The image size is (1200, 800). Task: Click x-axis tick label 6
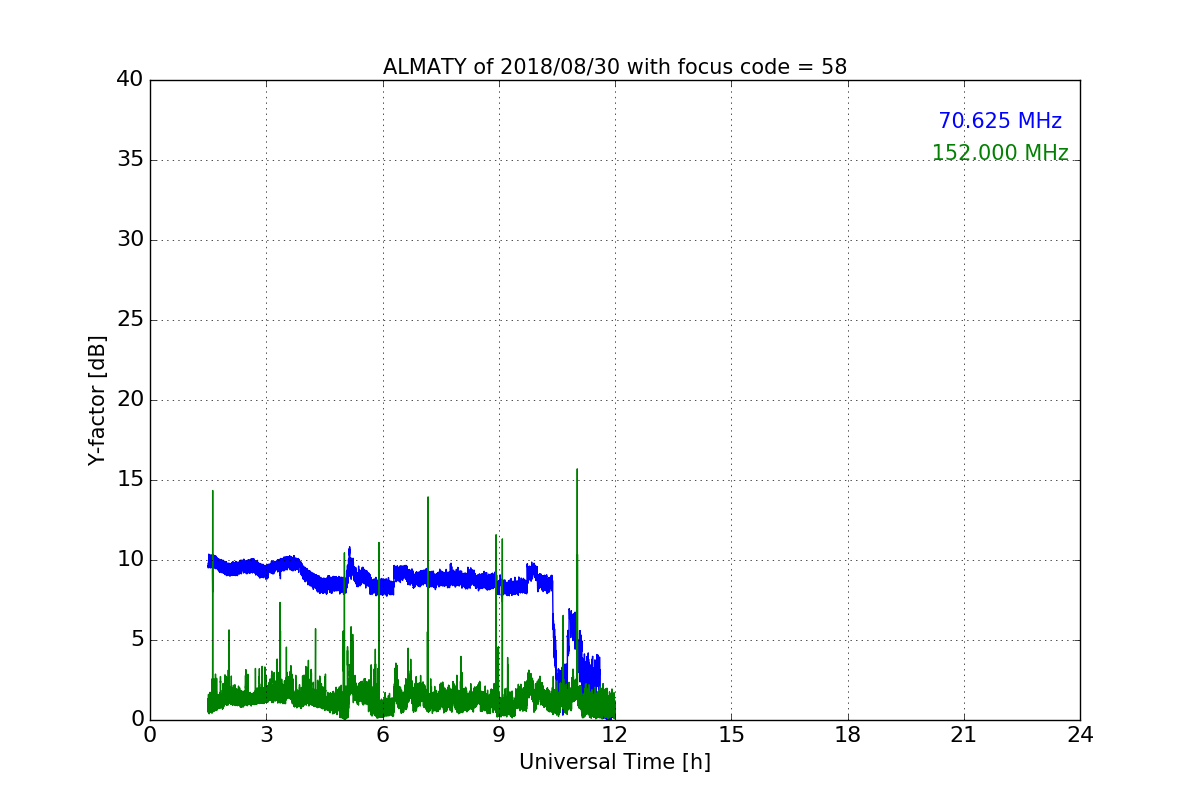382,735
